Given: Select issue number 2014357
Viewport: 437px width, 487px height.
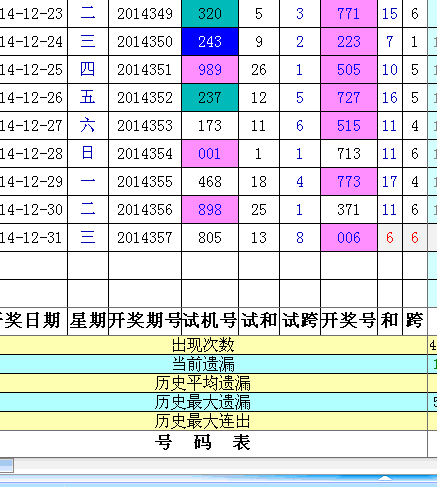Looking at the screenshot, I should [x=145, y=238].
